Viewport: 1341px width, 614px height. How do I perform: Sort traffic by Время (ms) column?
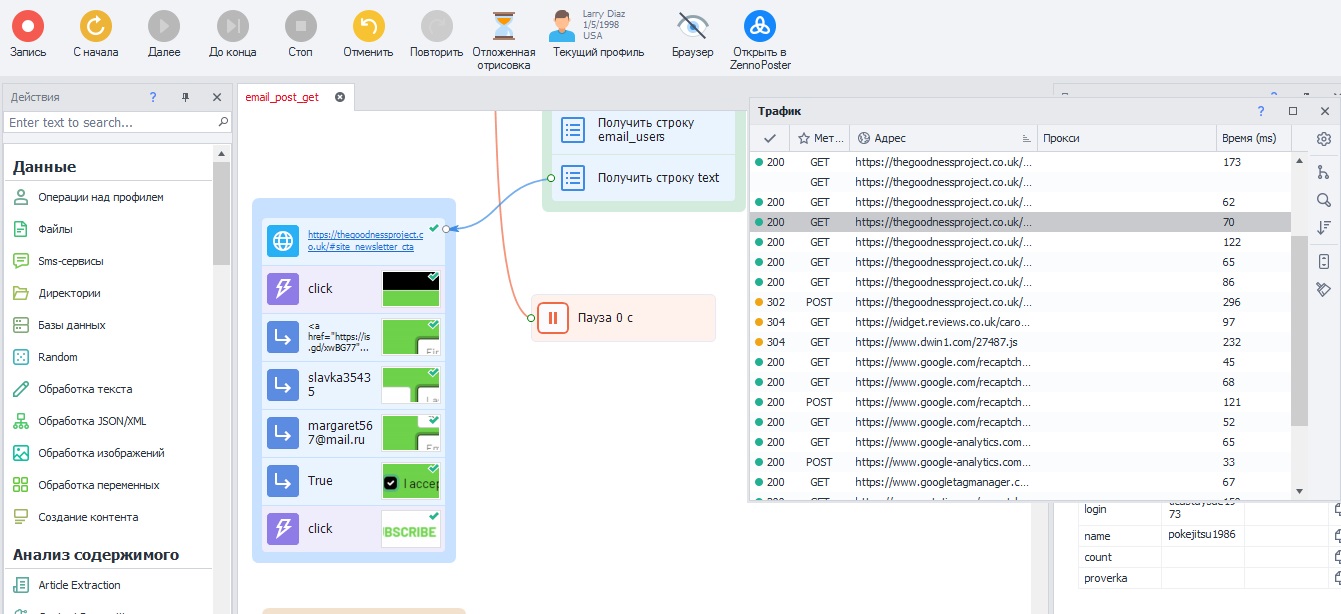pyautogui.click(x=1249, y=138)
